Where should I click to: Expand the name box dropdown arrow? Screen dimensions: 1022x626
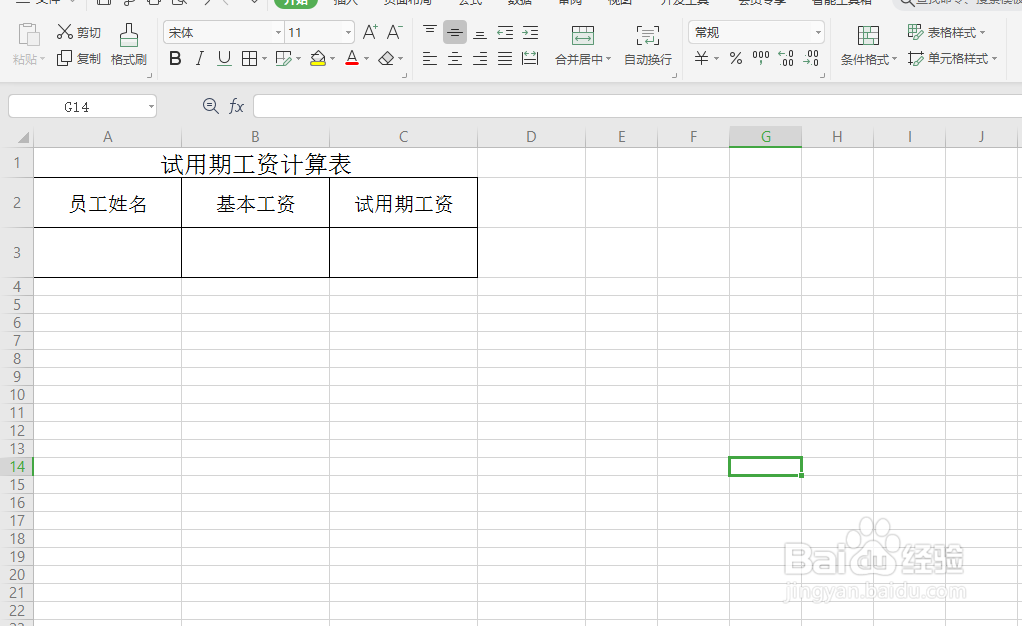click(x=151, y=106)
